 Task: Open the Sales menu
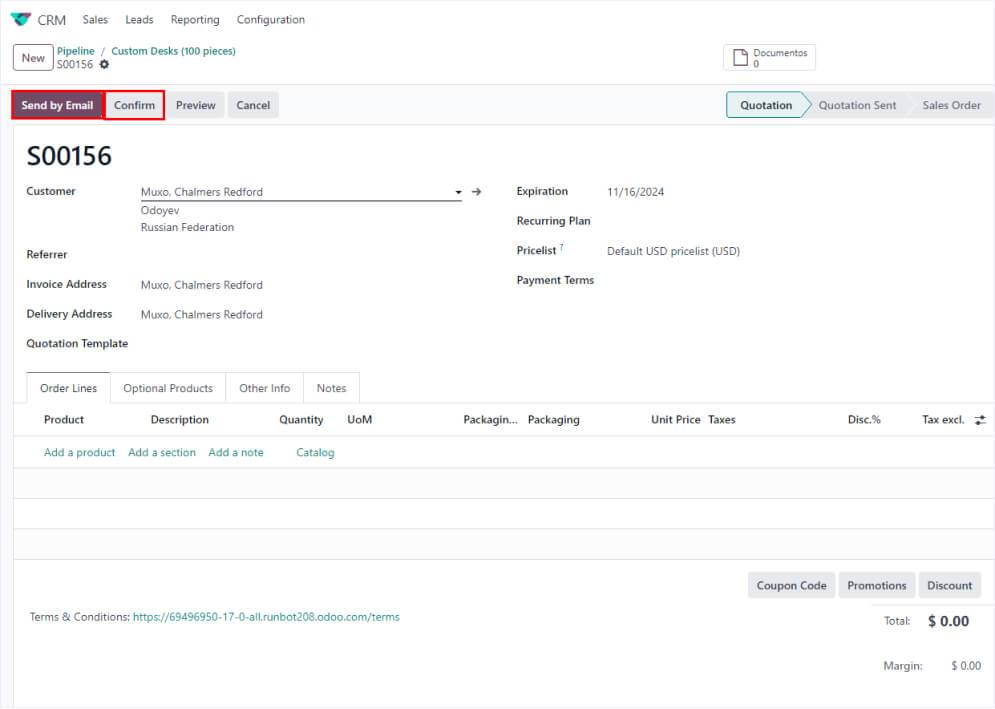click(95, 20)
